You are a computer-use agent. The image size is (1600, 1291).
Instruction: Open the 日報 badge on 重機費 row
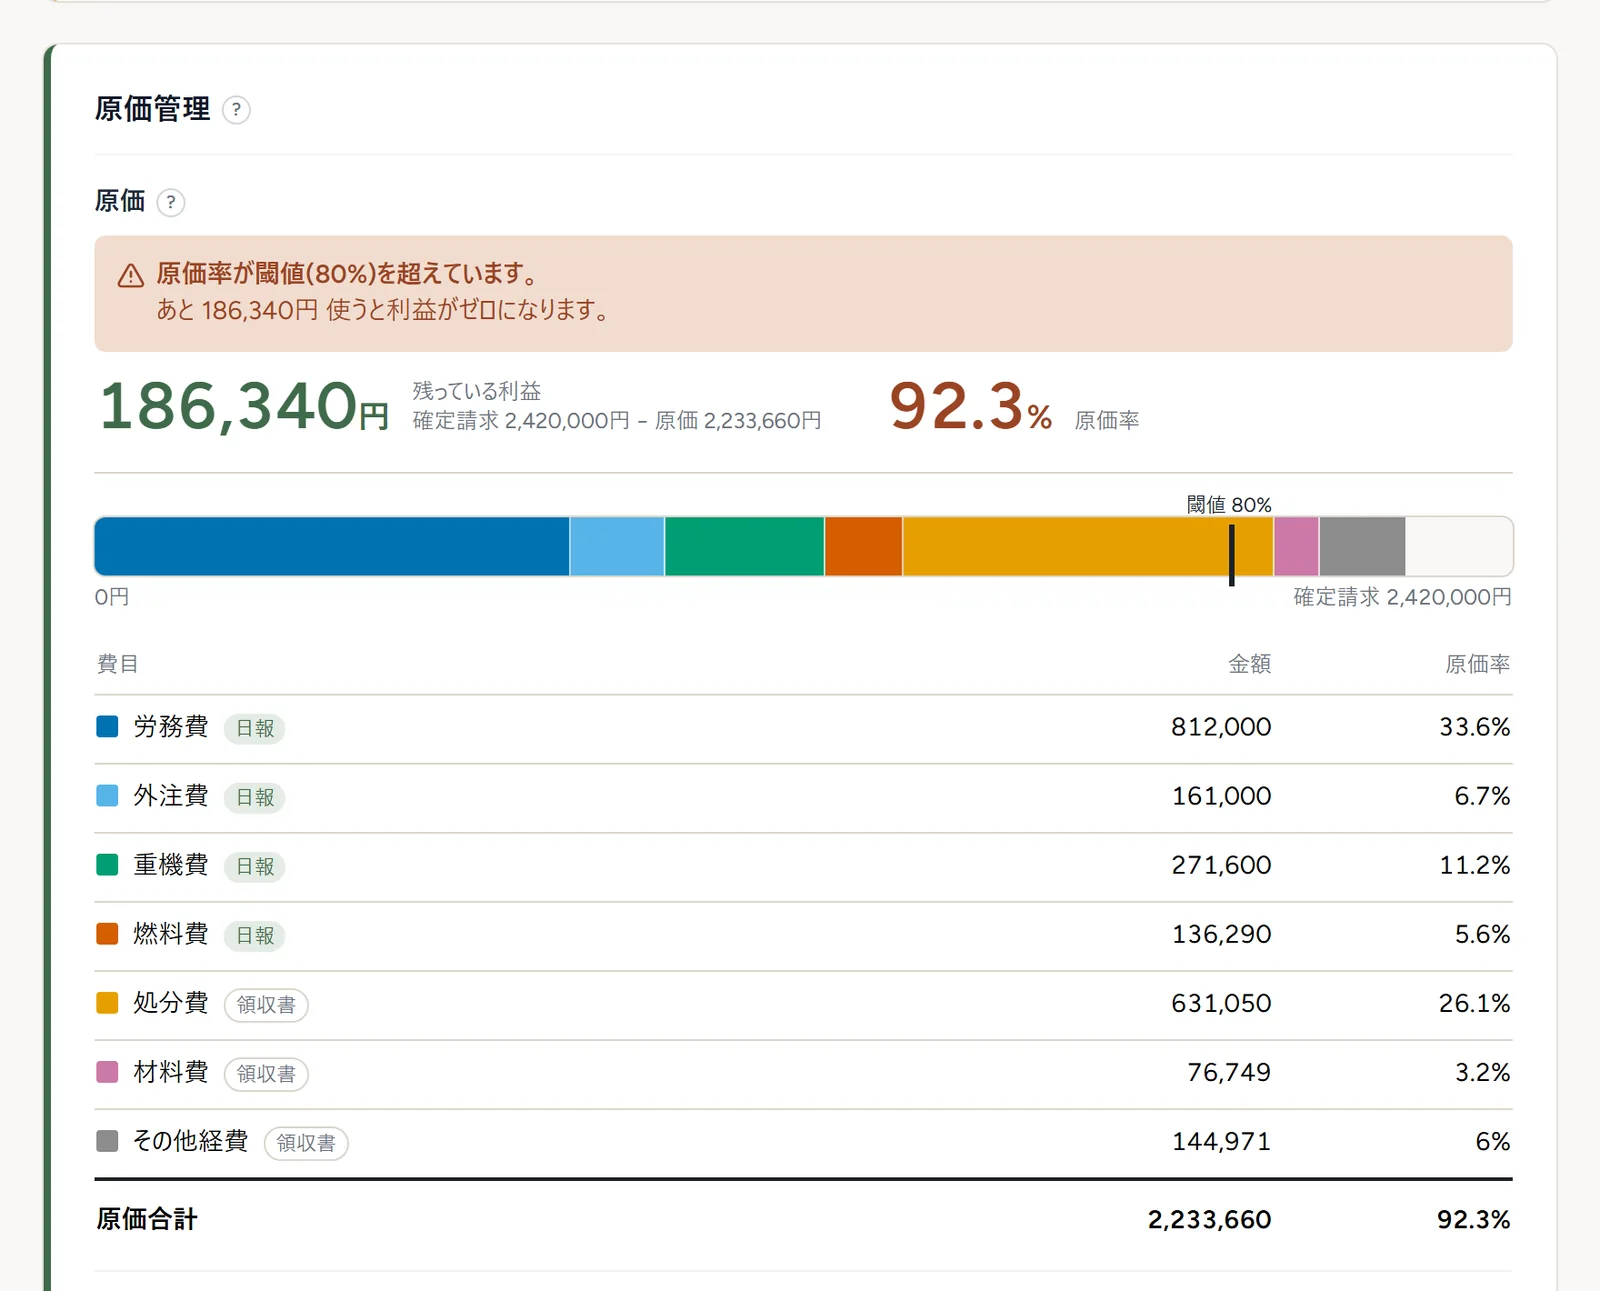[x=255, y=866]
